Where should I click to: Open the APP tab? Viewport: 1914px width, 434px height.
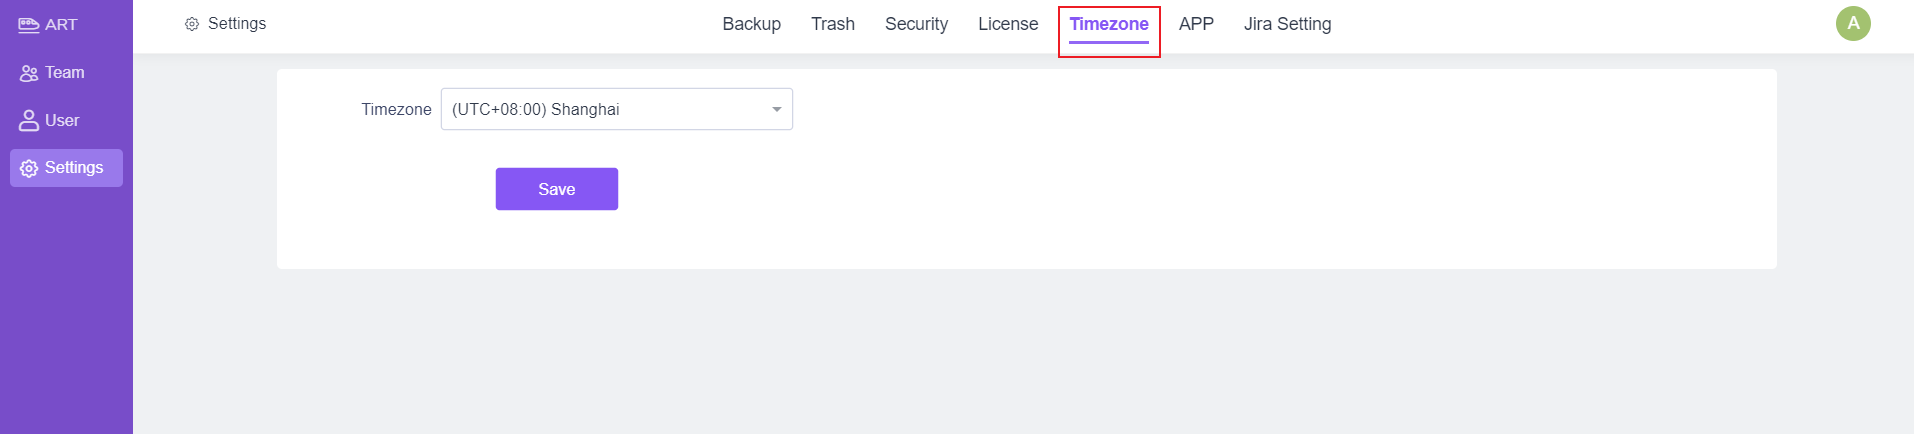tap(1196, 24)
